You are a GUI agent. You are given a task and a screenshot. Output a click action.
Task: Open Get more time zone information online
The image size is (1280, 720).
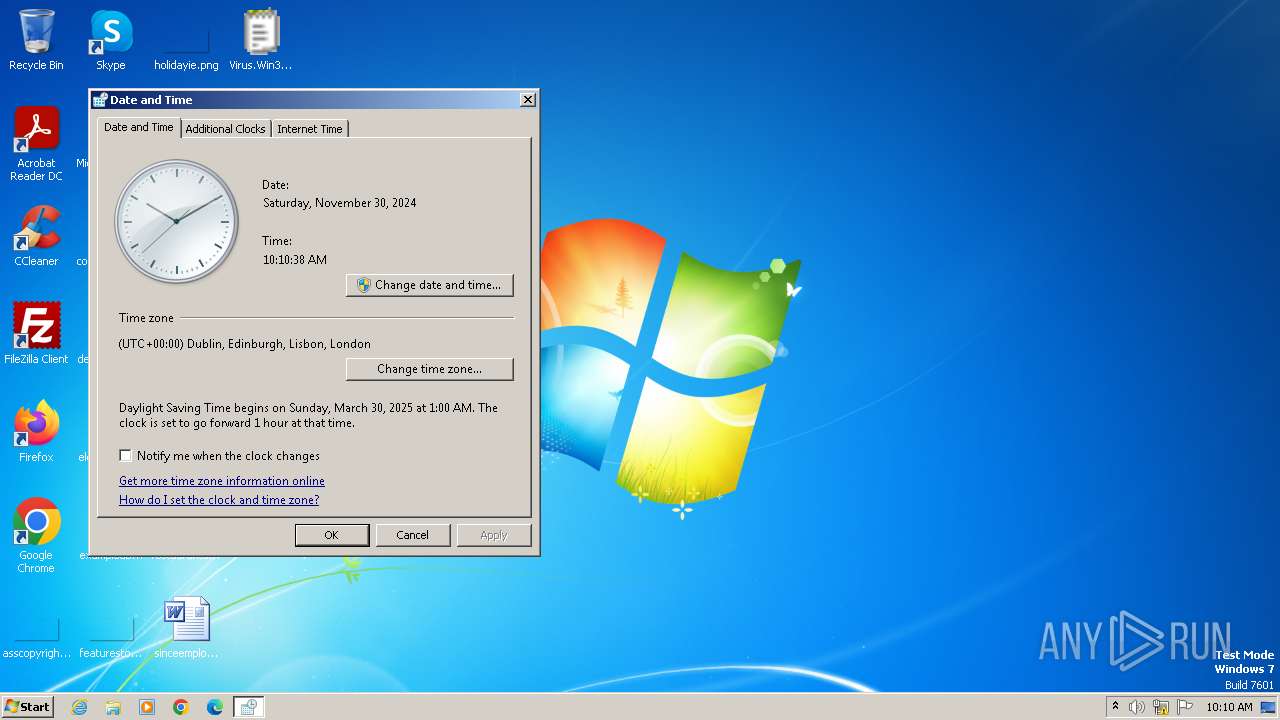tap(222, 481)
